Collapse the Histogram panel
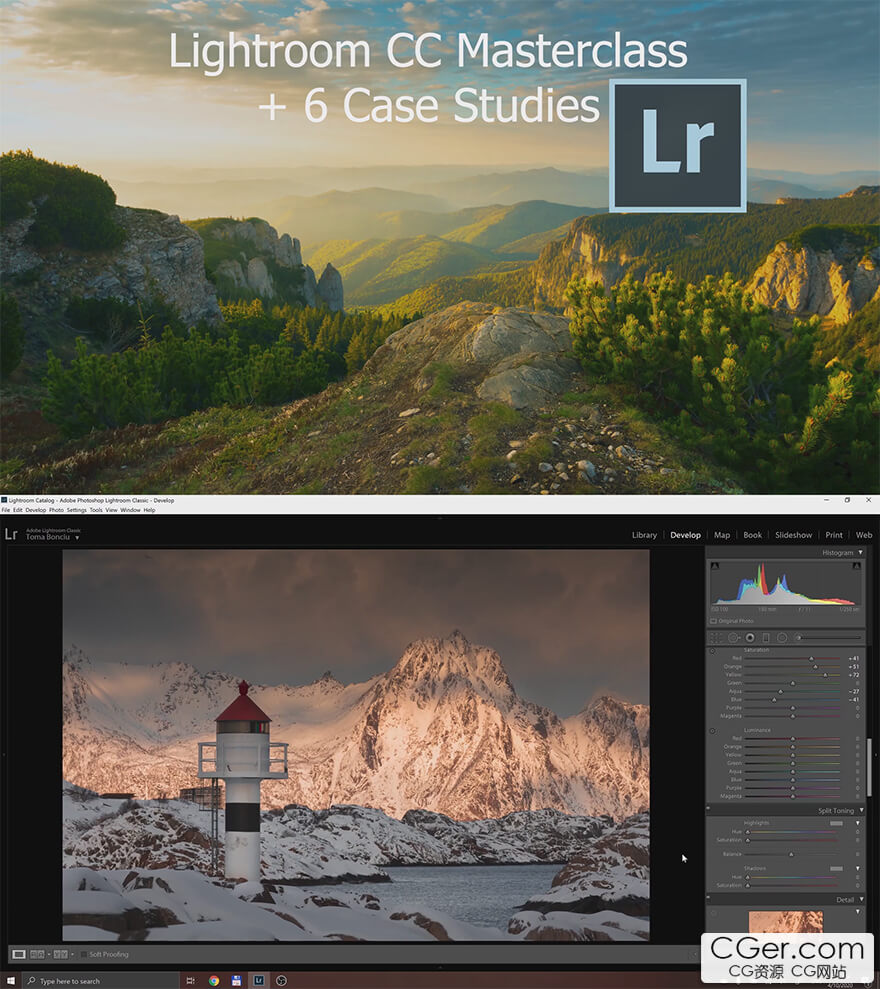The image size is (880, 989). 860,553
